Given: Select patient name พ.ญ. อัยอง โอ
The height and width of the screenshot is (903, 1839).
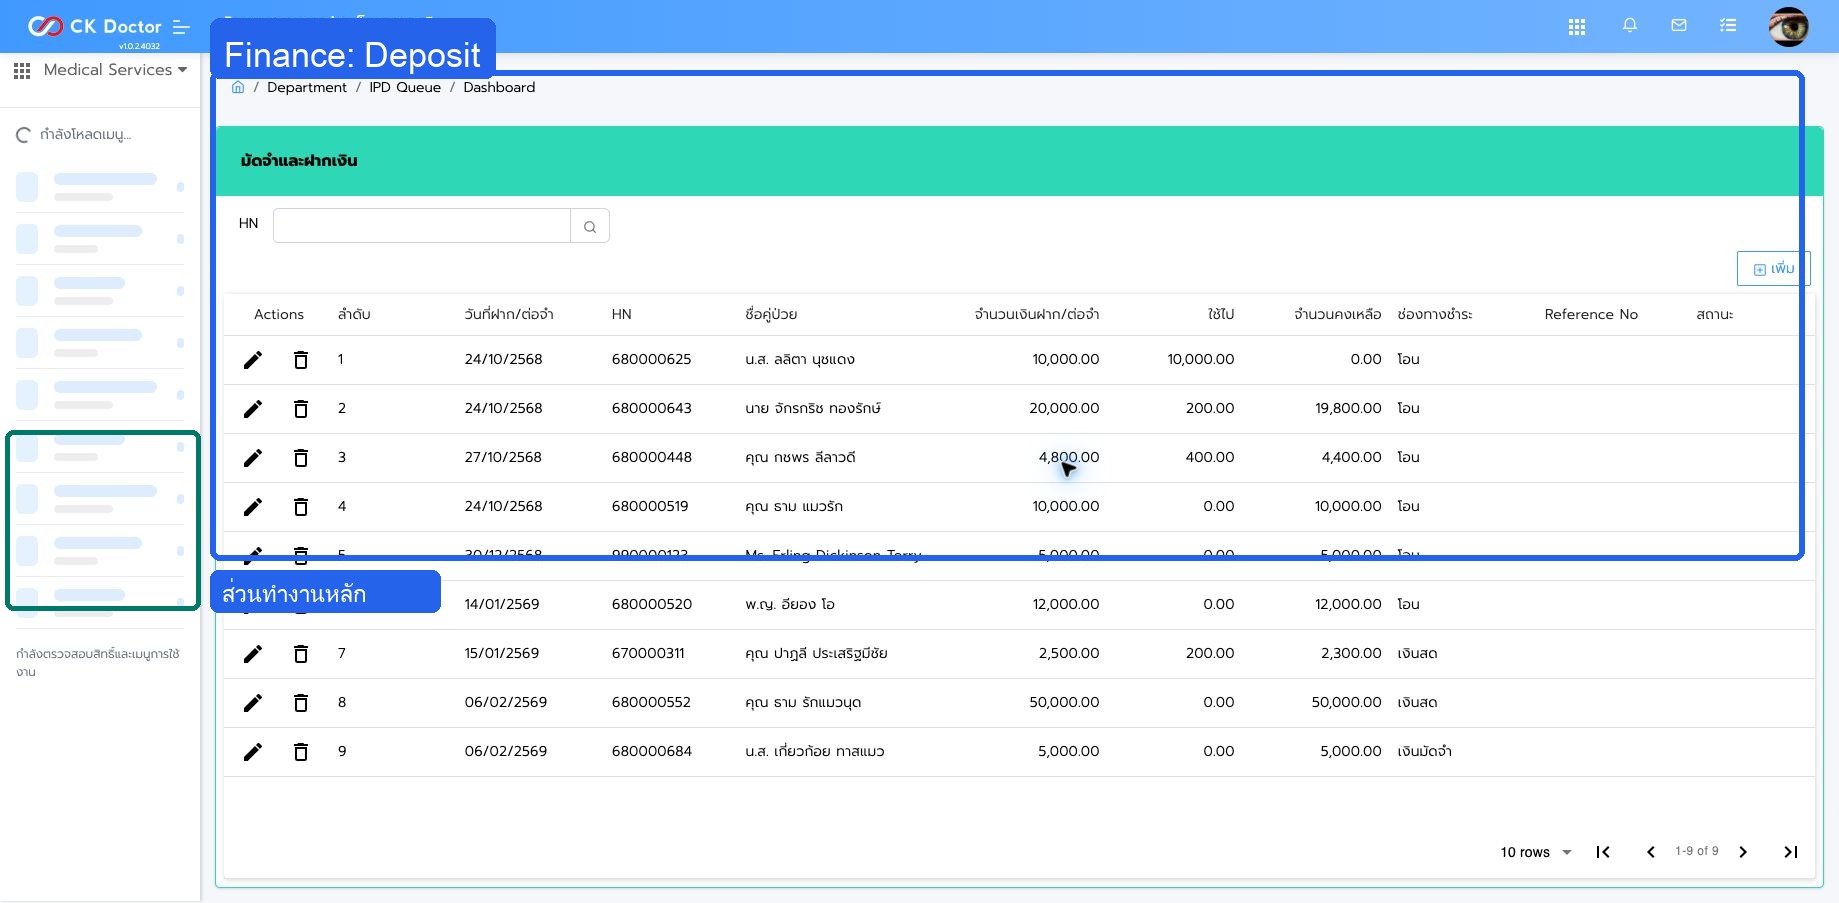Looking at the screenshot, I should (790, 604).
